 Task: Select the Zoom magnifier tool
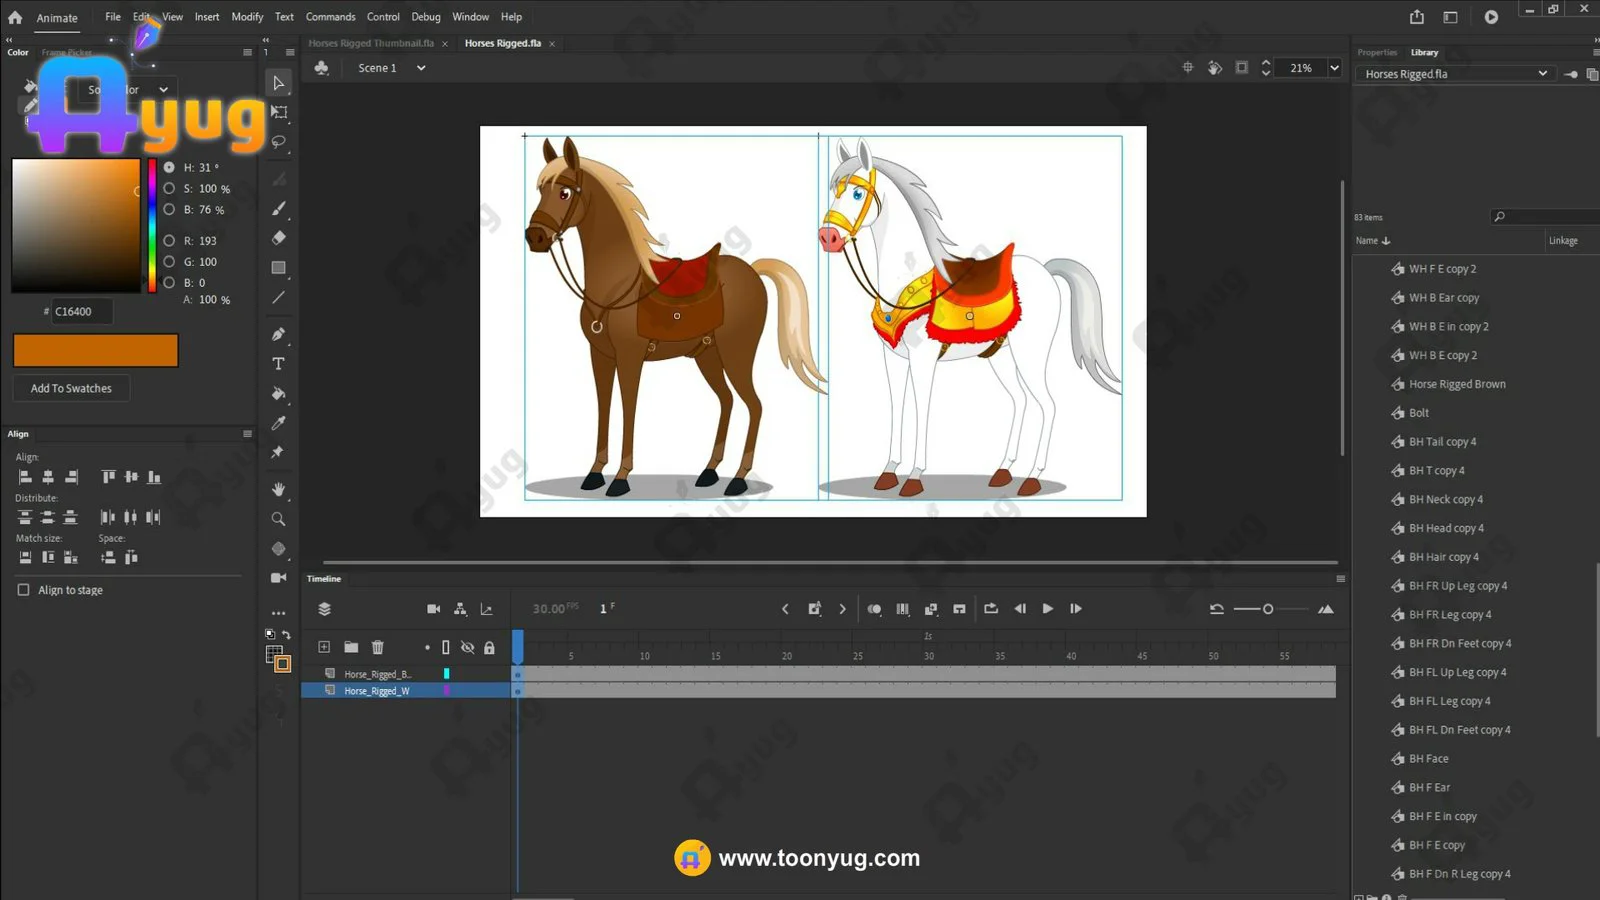pos(278,519)
